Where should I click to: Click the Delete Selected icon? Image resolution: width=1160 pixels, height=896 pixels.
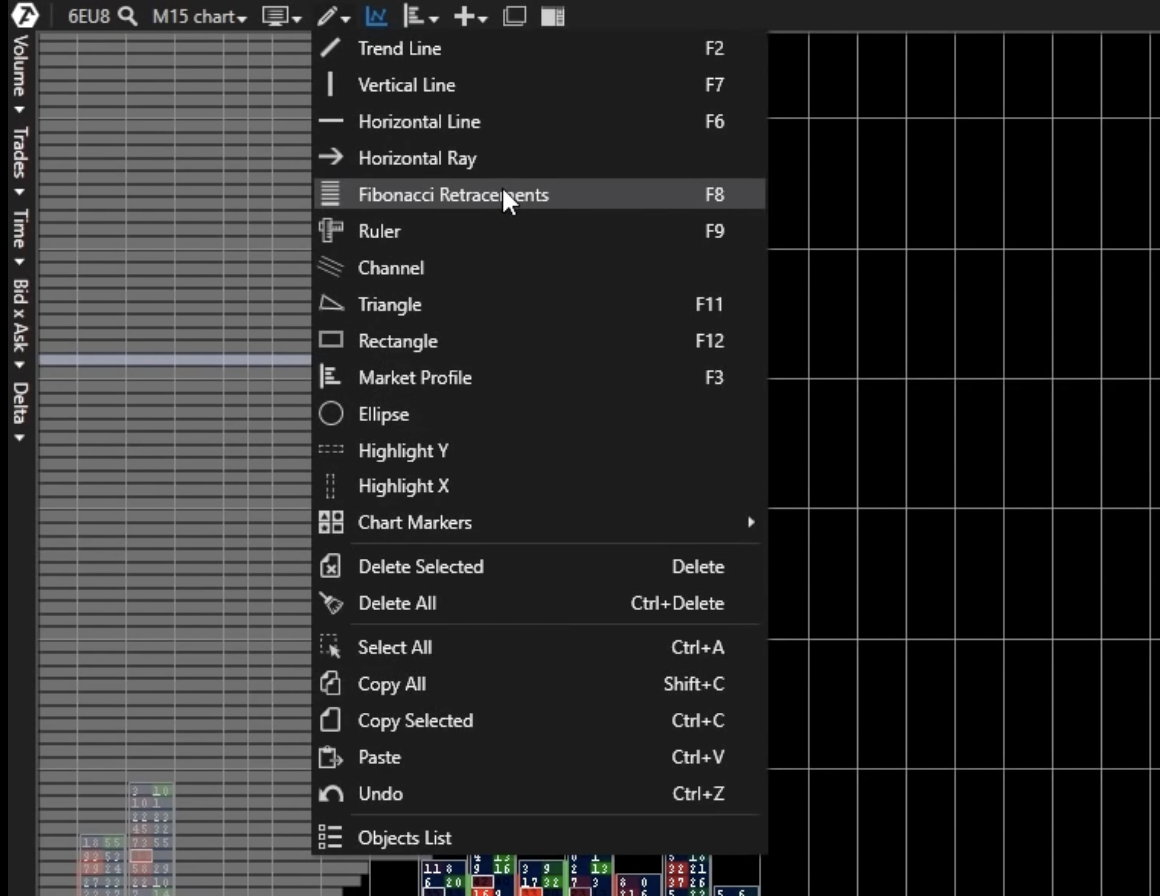(x=330, y=566)
